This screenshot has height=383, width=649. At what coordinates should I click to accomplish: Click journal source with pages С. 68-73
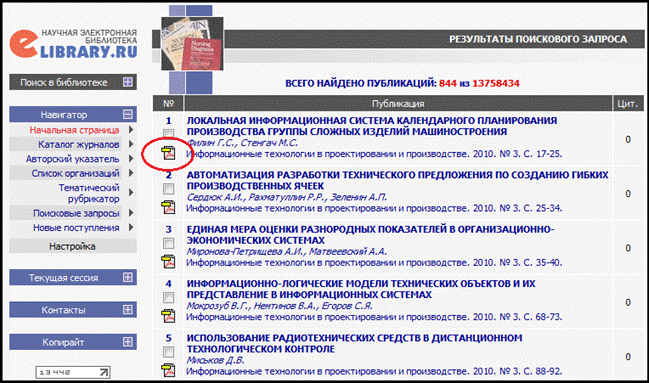point(374,317)
